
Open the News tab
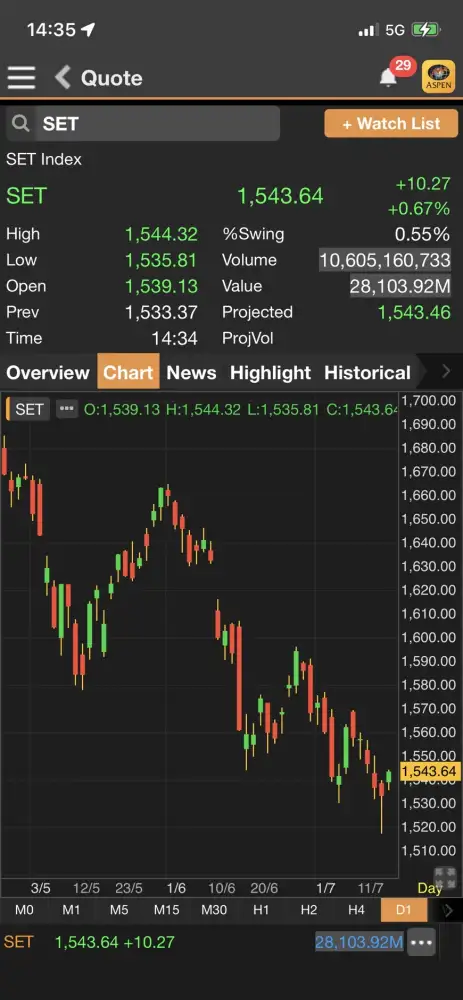point(191,373)
